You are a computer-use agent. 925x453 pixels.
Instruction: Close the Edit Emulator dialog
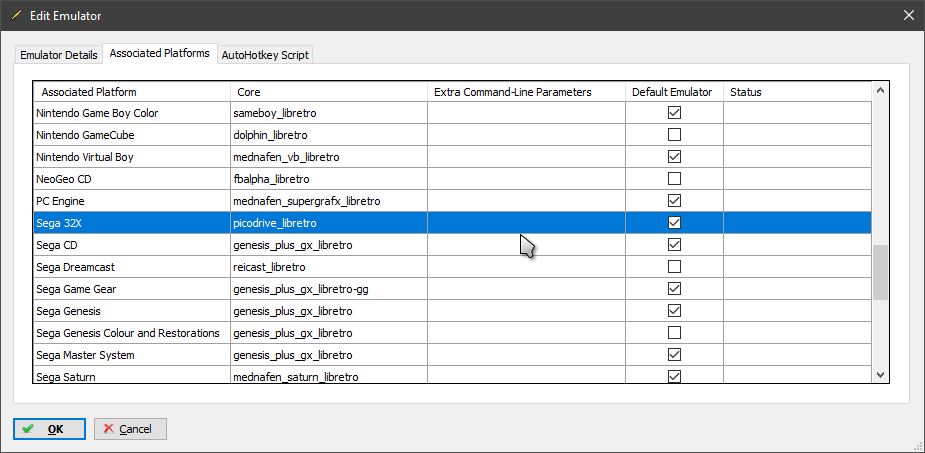[x=908, y=15]
